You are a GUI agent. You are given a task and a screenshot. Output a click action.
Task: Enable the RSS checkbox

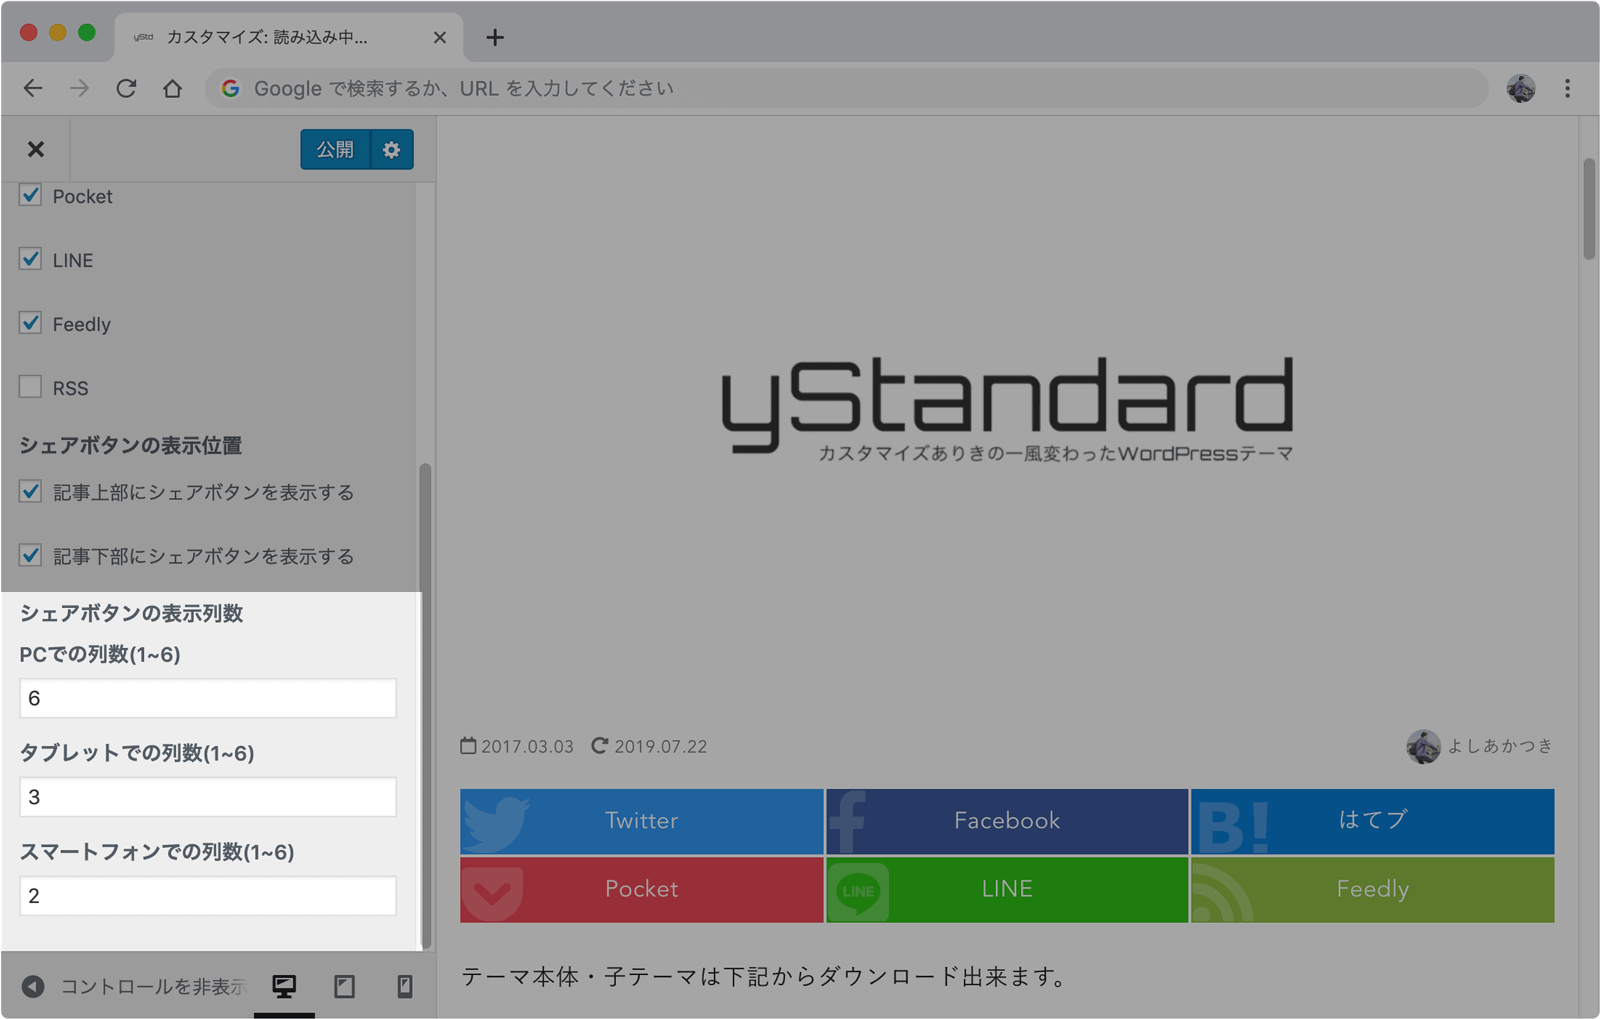(30, 387)
